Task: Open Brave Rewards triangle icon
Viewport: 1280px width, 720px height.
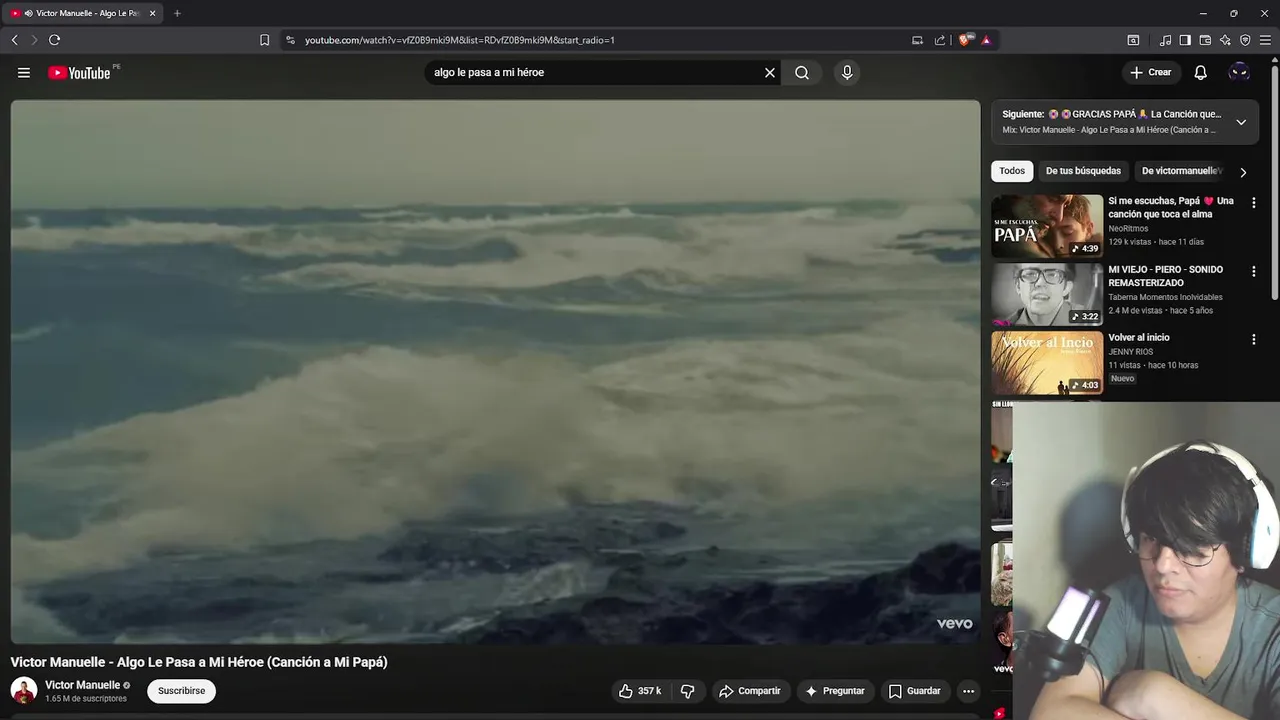Action: point(986,40)
